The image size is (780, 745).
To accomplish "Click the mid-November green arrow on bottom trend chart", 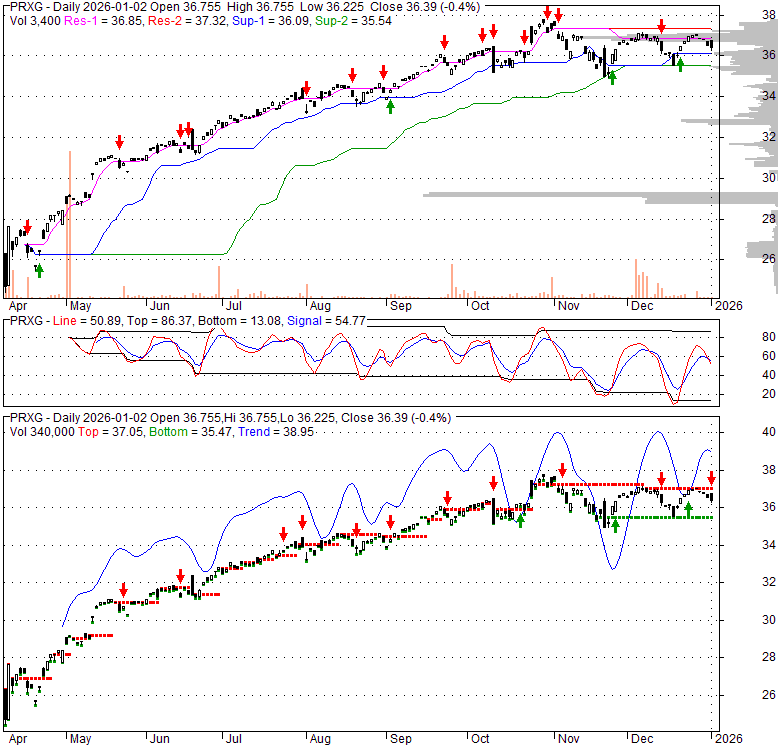I will 615,524.
